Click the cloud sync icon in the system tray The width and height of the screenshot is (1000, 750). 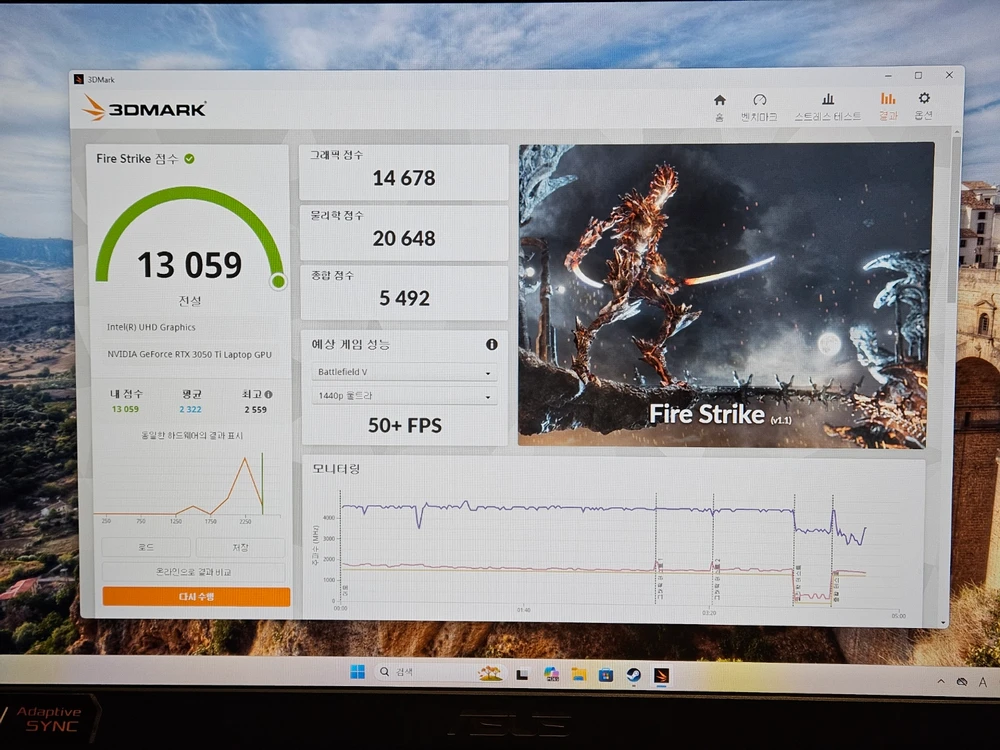[962, 682]
